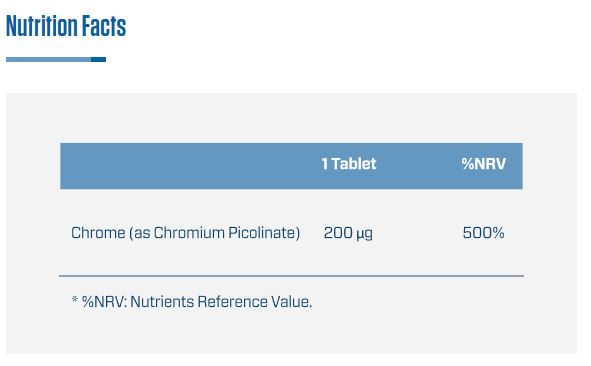Select the %NRV column header
Image resolution: width=591 pixels, height=366 pixels.
(x=484, y=164)
